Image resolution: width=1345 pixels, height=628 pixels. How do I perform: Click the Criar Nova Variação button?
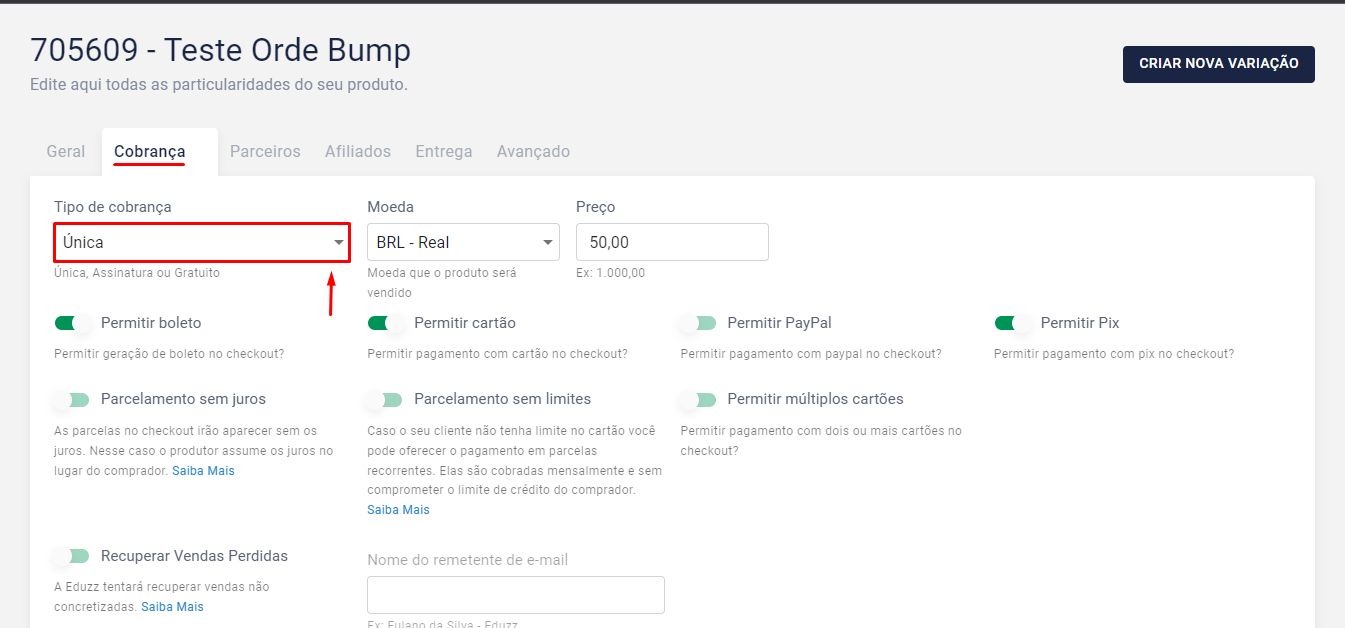coord(1218,64)
